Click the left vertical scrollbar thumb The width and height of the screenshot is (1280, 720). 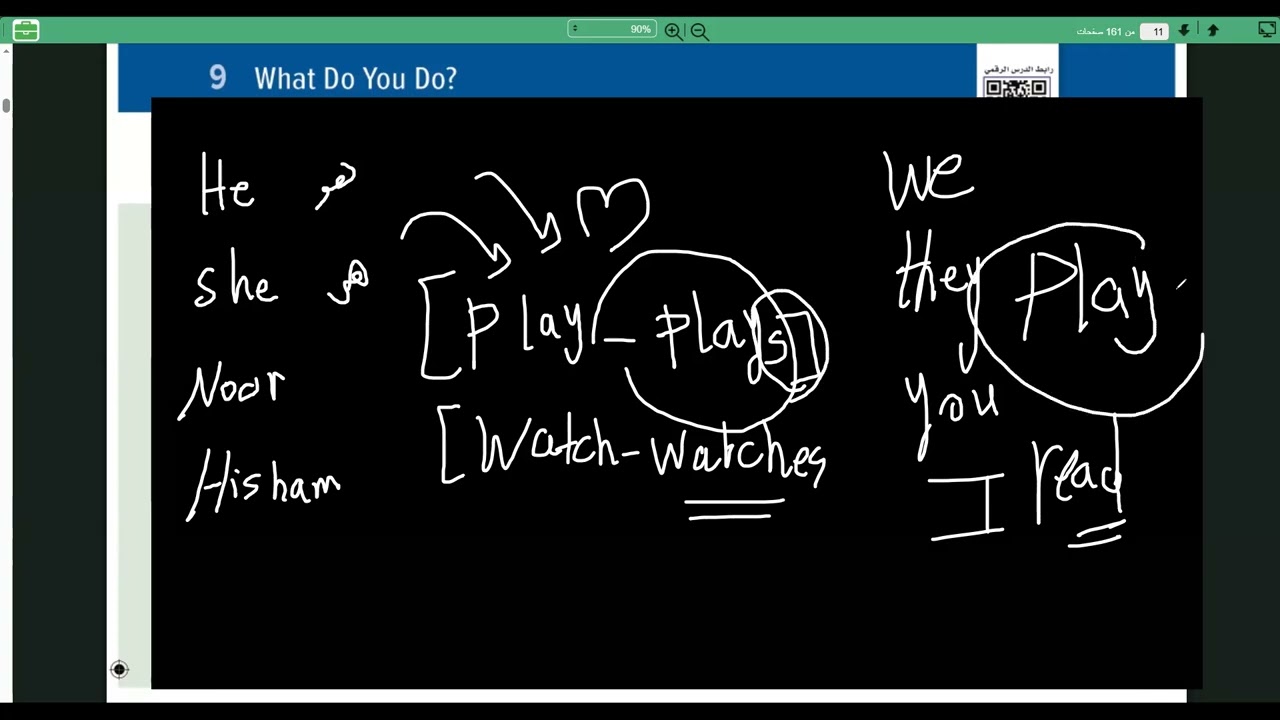6,105
